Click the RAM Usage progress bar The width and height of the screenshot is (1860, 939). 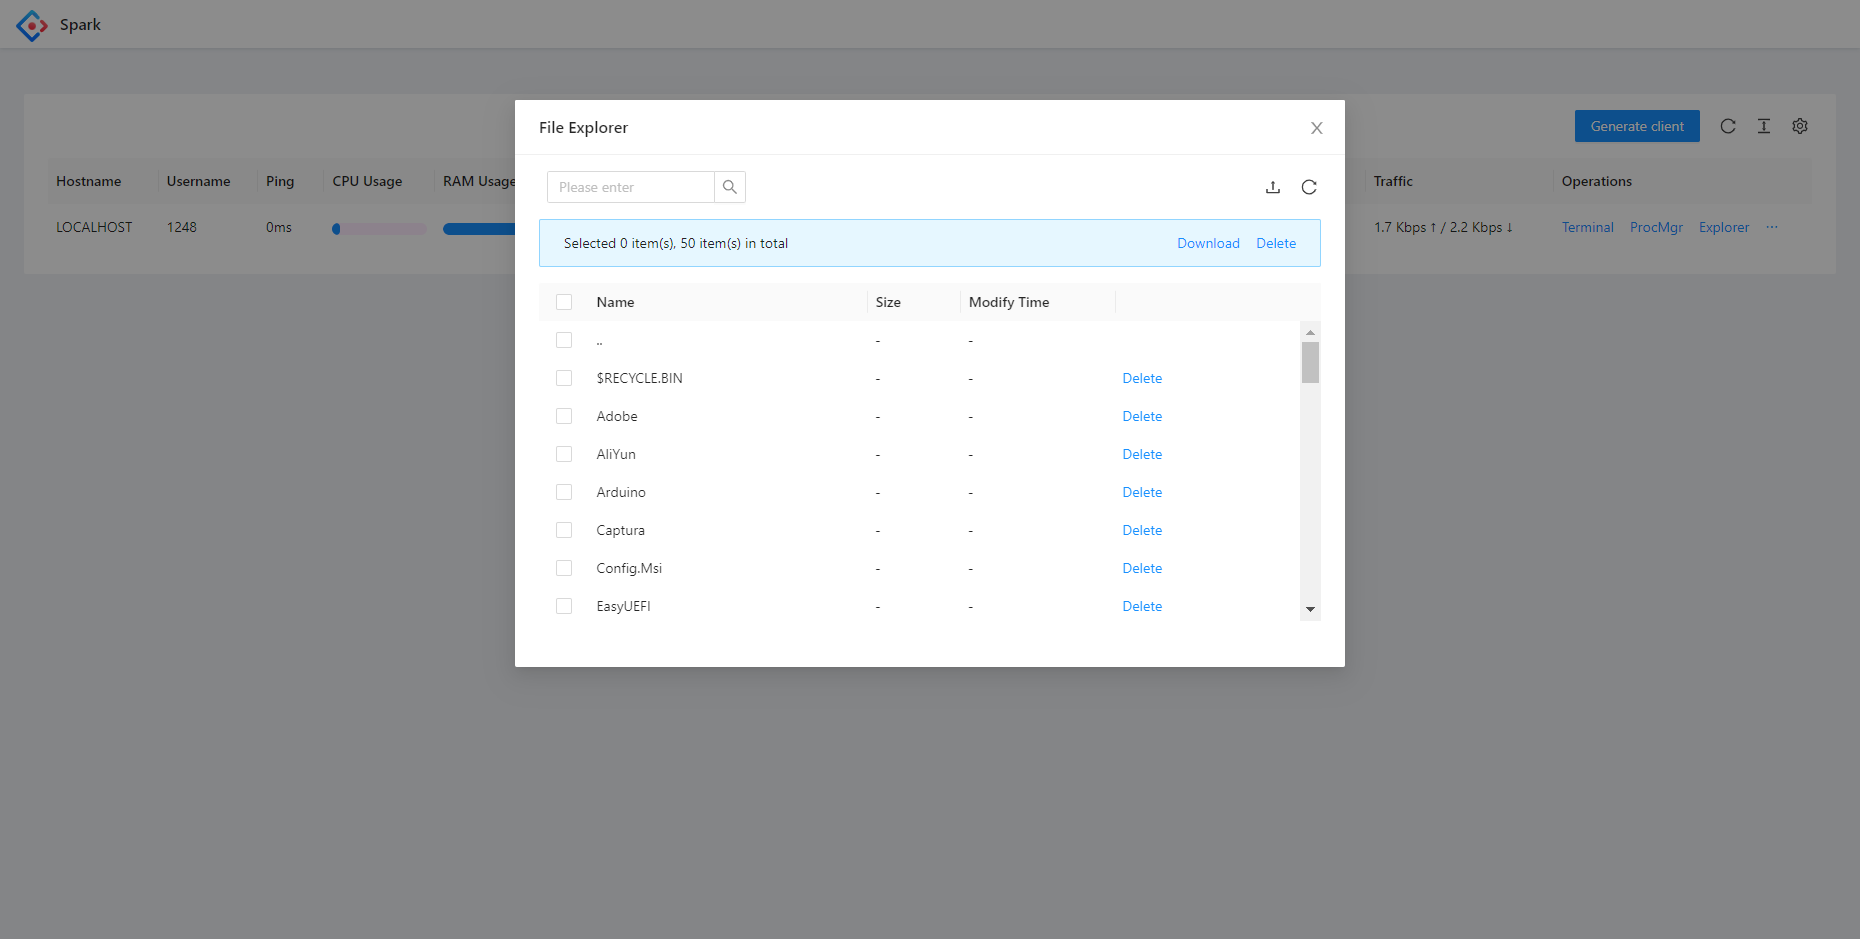479,229
